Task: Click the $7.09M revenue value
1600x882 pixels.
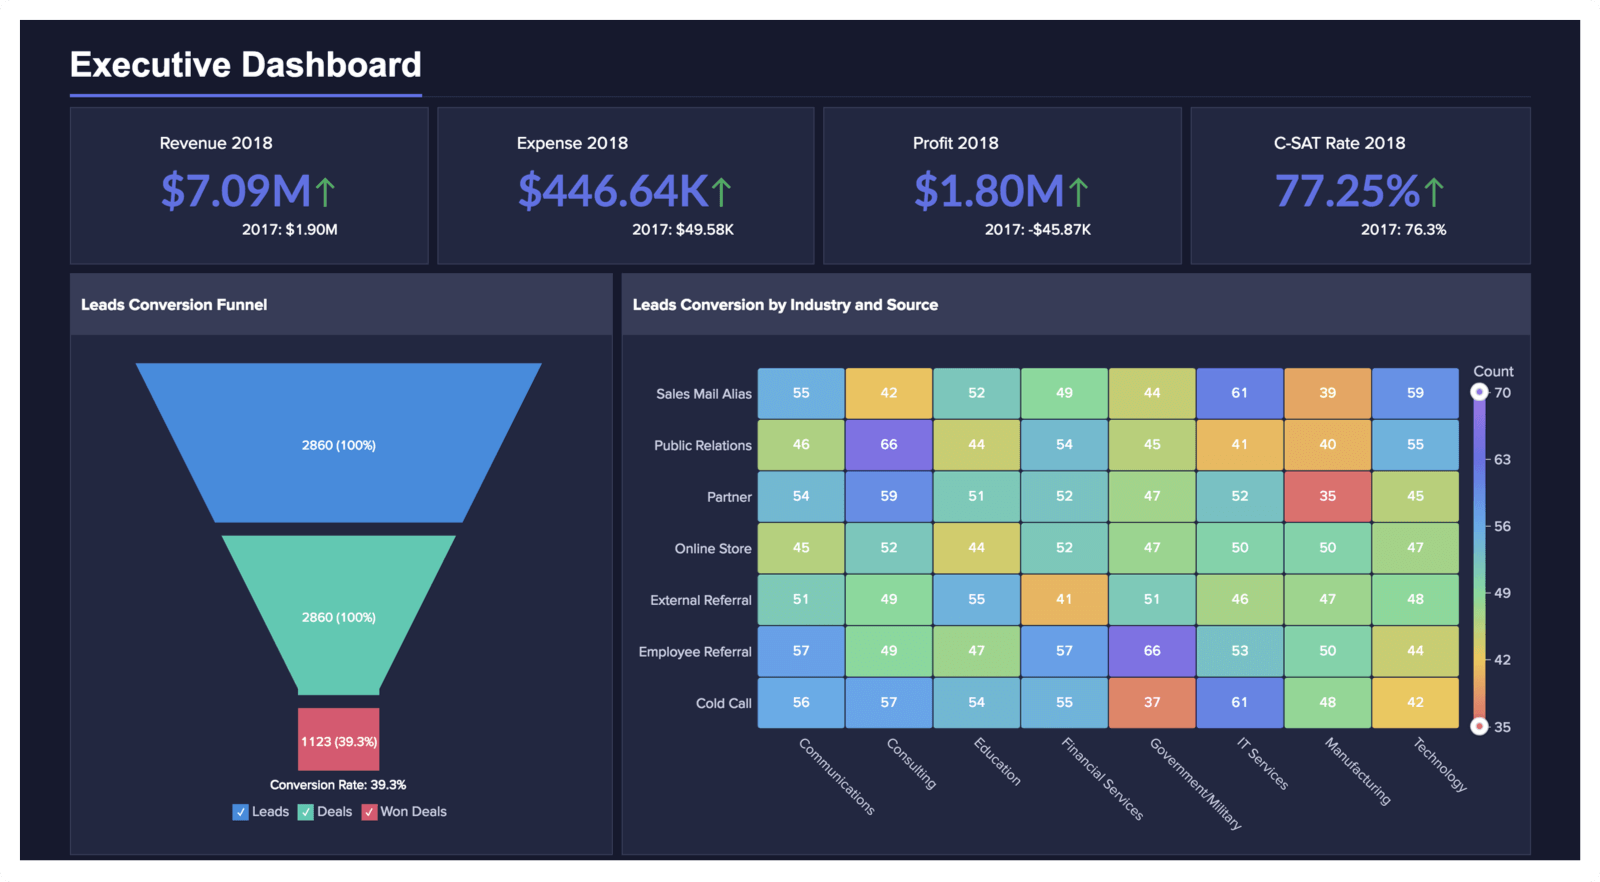Action: click(x=236, y=191)
